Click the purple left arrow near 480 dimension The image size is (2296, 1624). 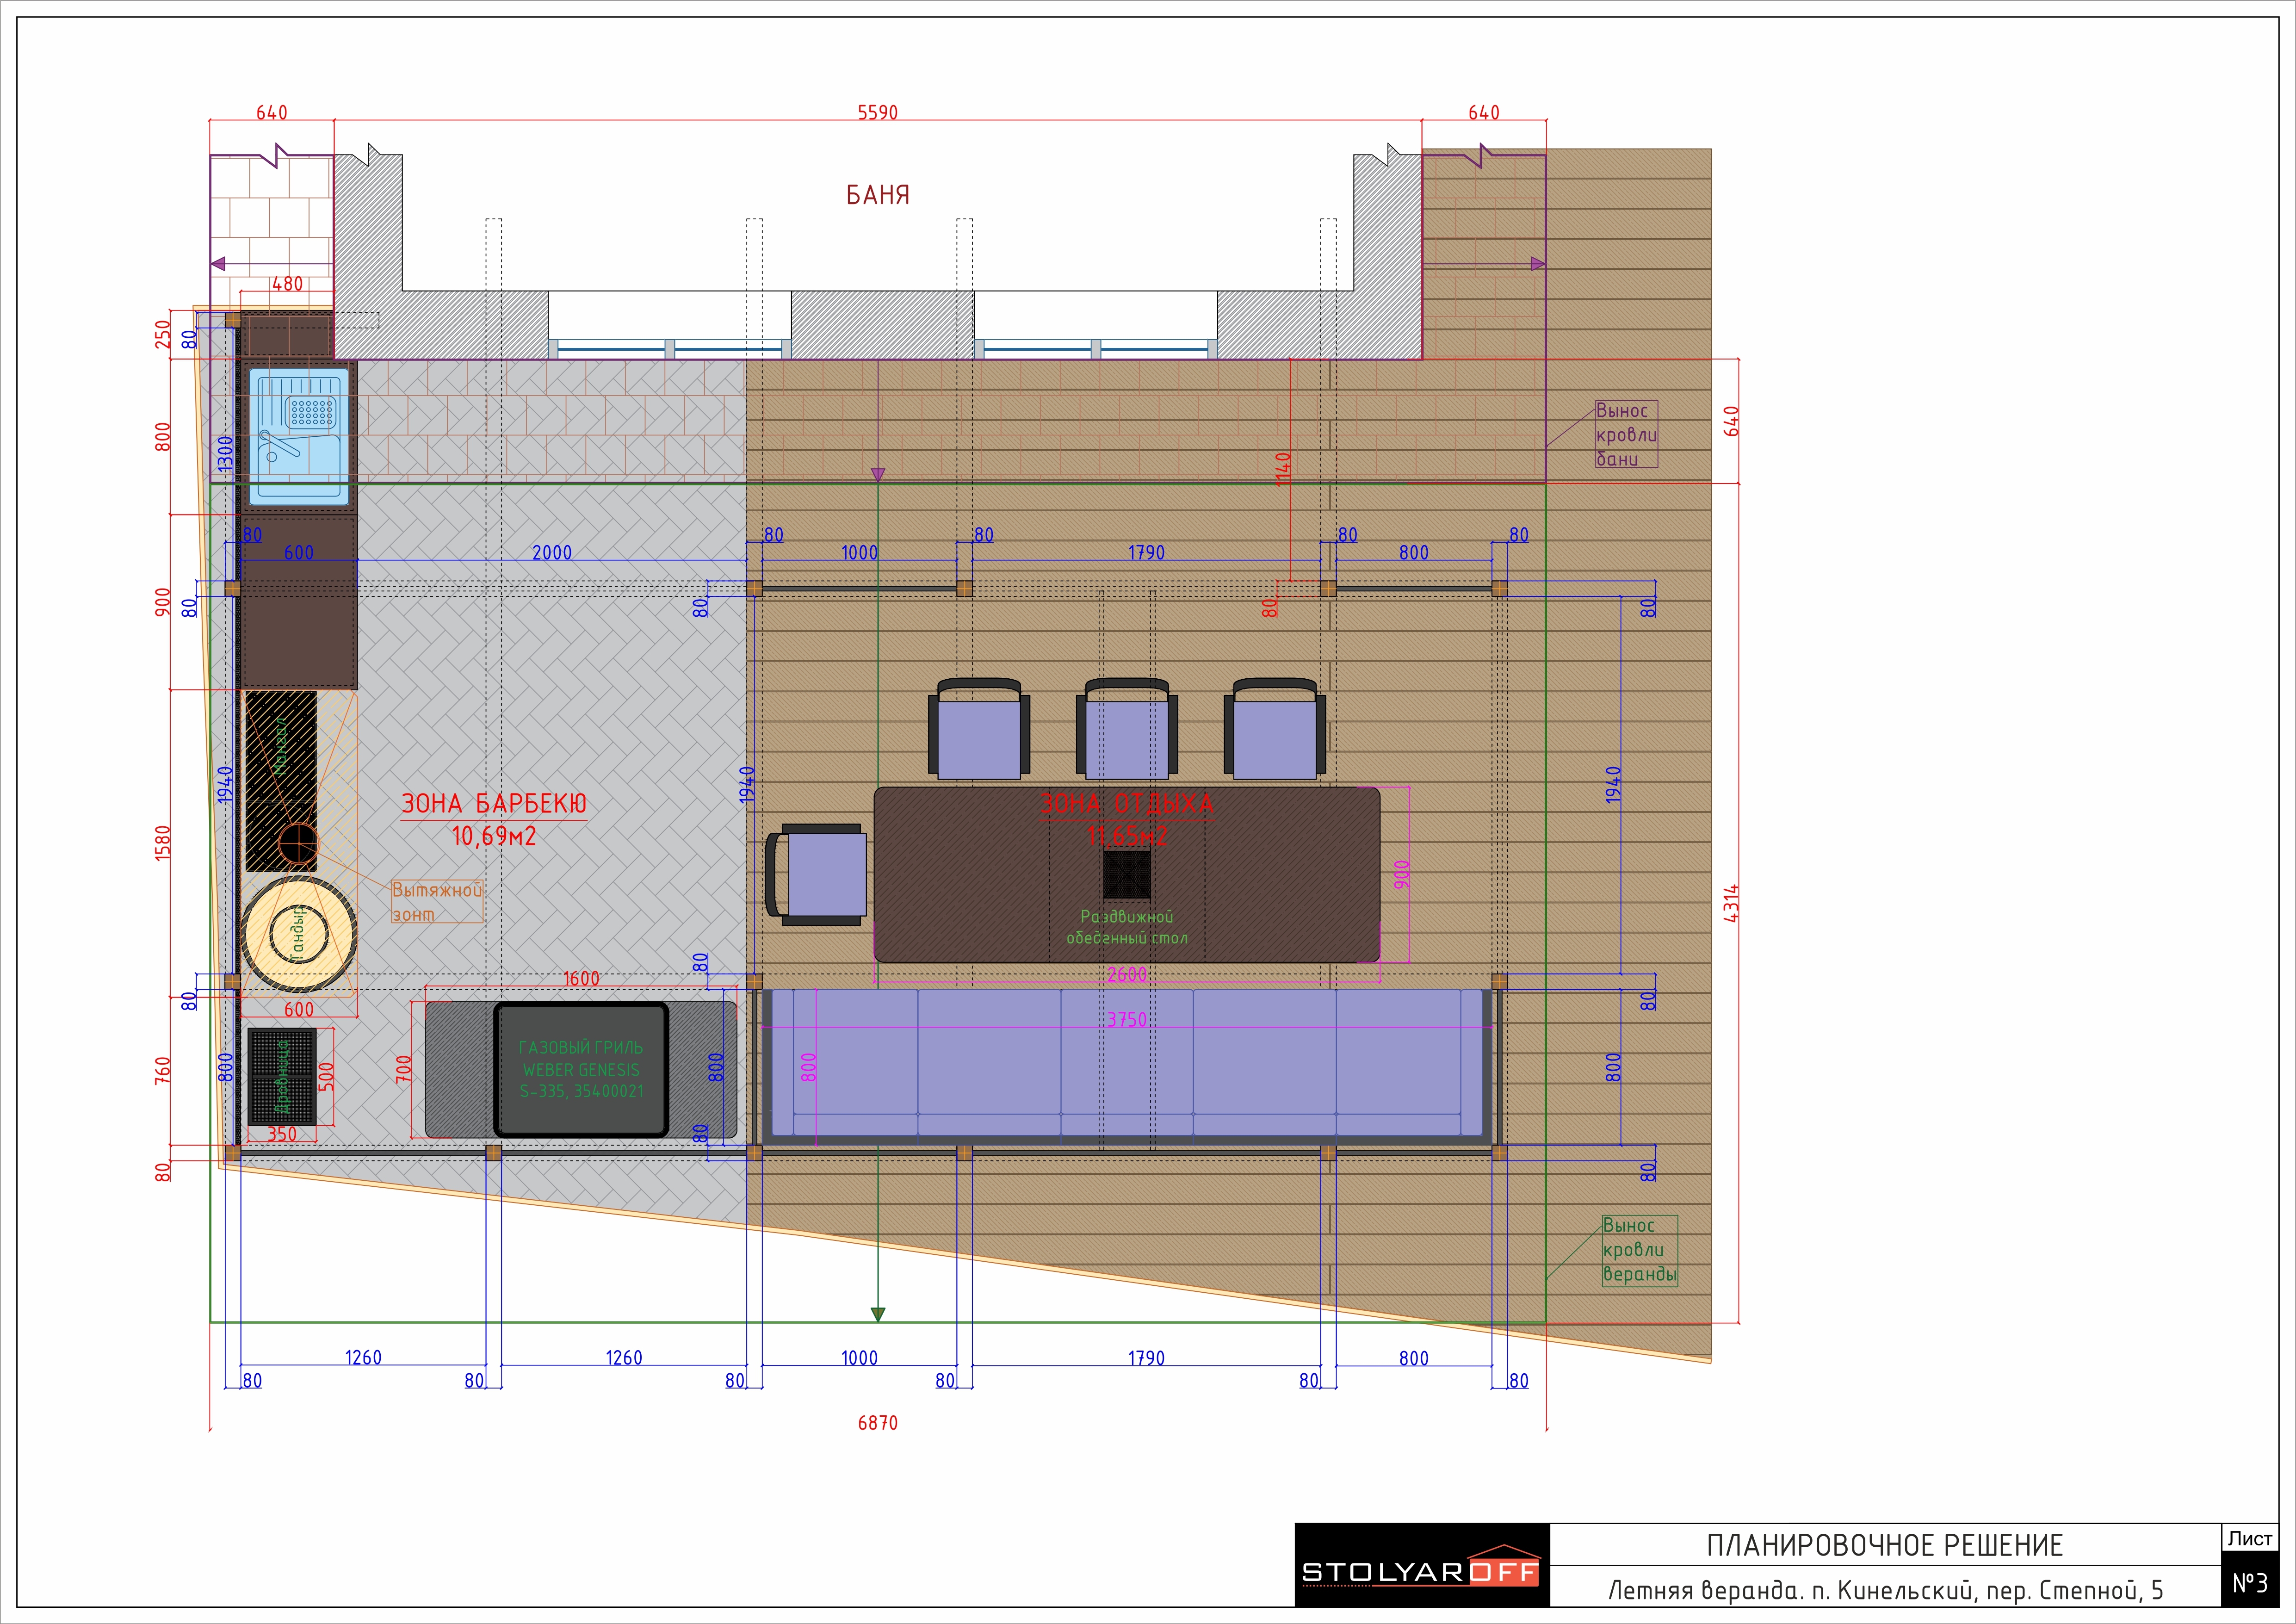point(218,264)
